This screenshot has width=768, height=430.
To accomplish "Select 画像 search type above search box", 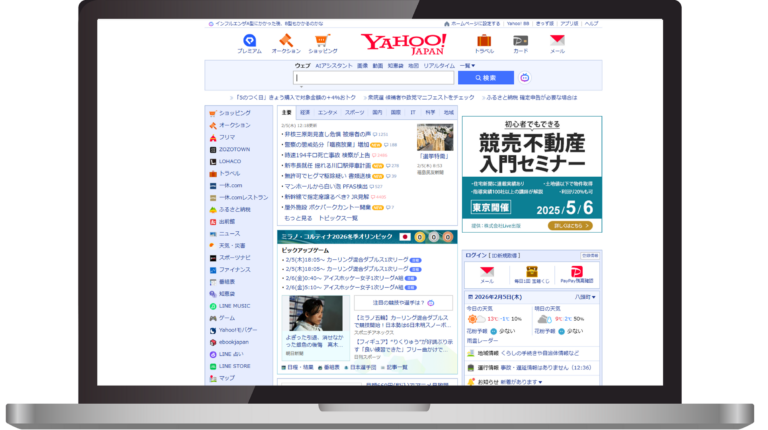I will [362, 65].
